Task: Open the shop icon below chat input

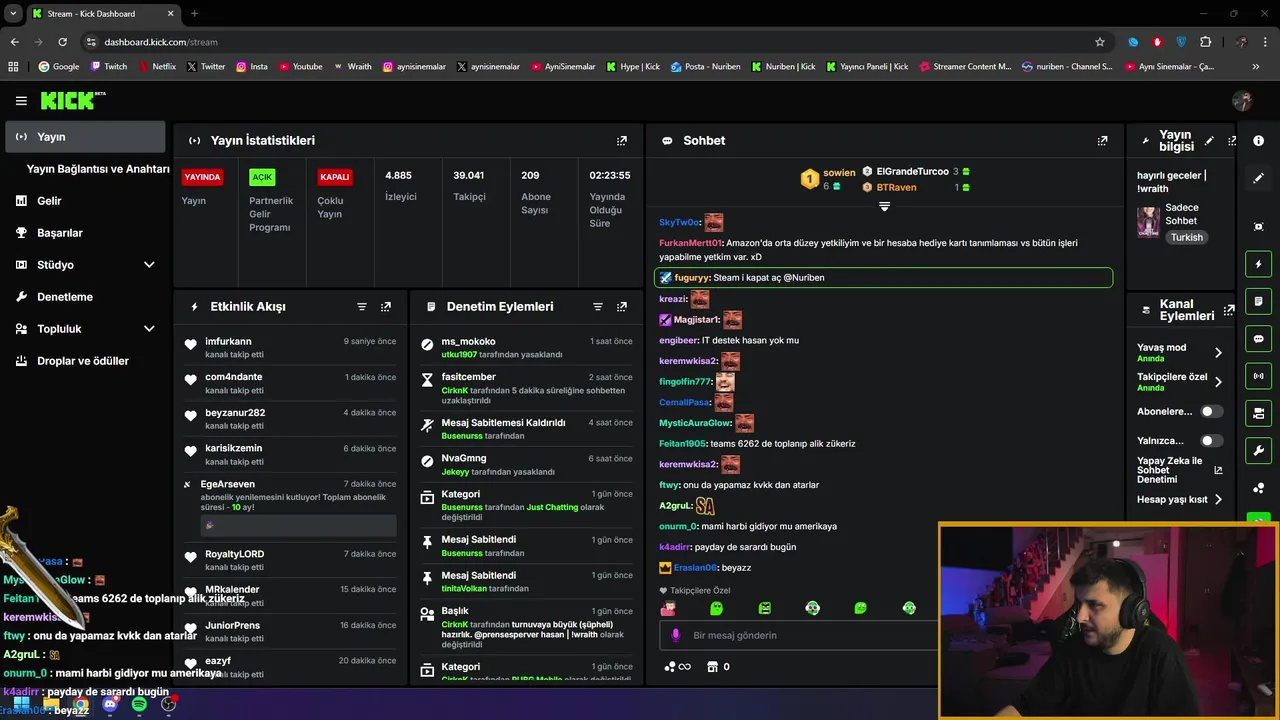Action: click(x=712, y=666)
